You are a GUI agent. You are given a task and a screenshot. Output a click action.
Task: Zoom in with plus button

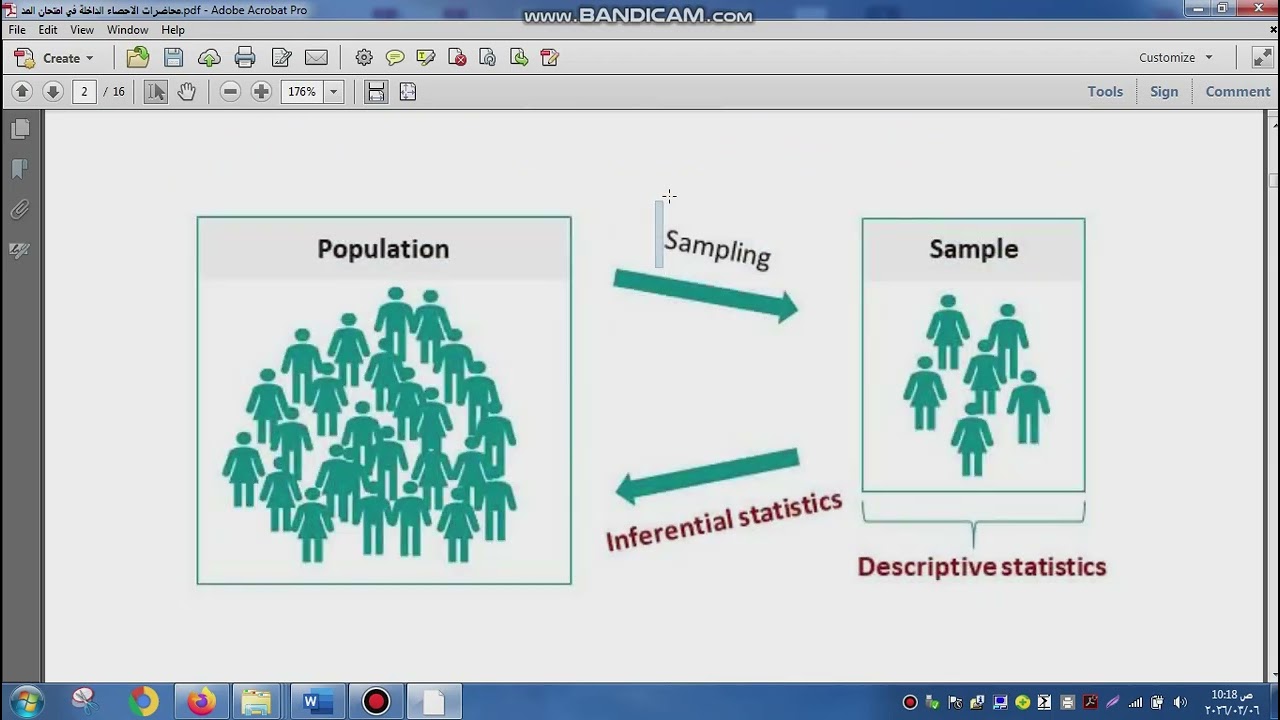(x=261, y=91)
